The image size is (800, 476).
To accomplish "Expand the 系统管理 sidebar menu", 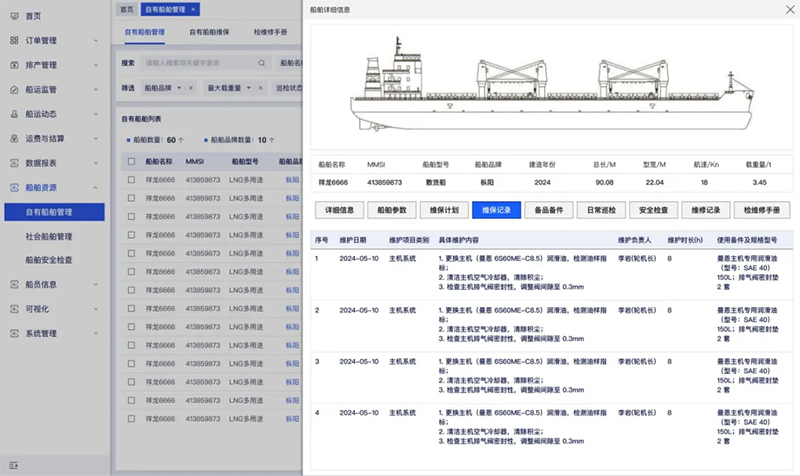I will 95,333.
